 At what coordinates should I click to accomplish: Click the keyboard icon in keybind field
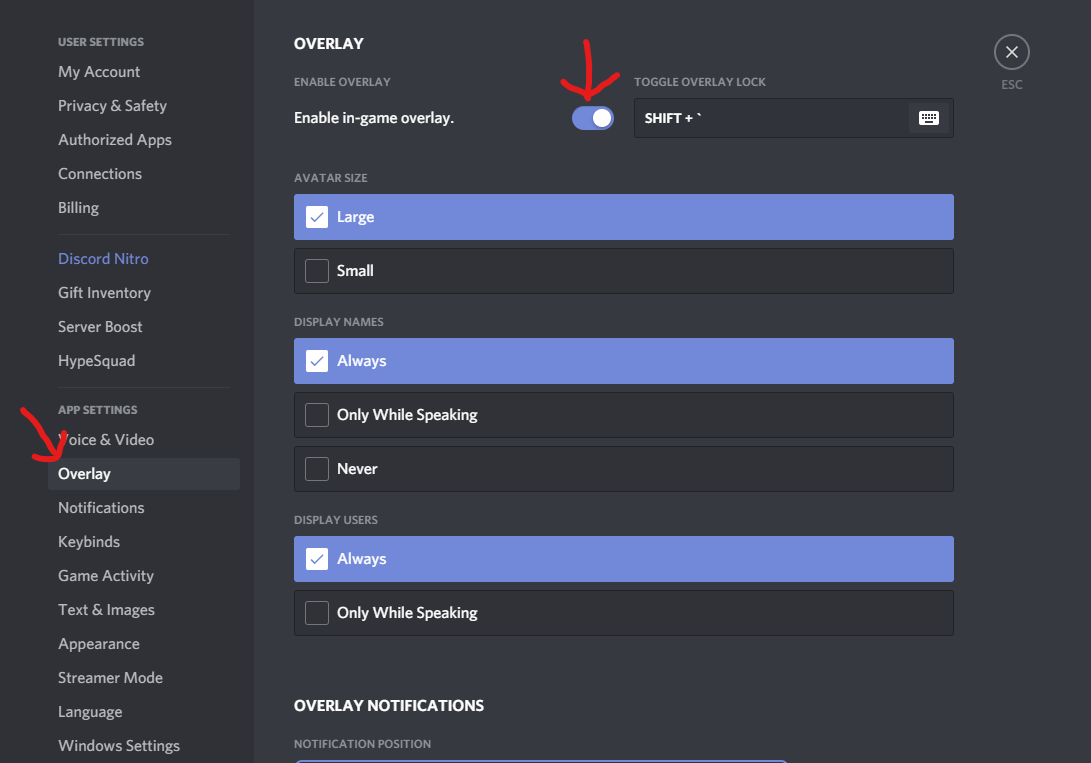(928, 118)
